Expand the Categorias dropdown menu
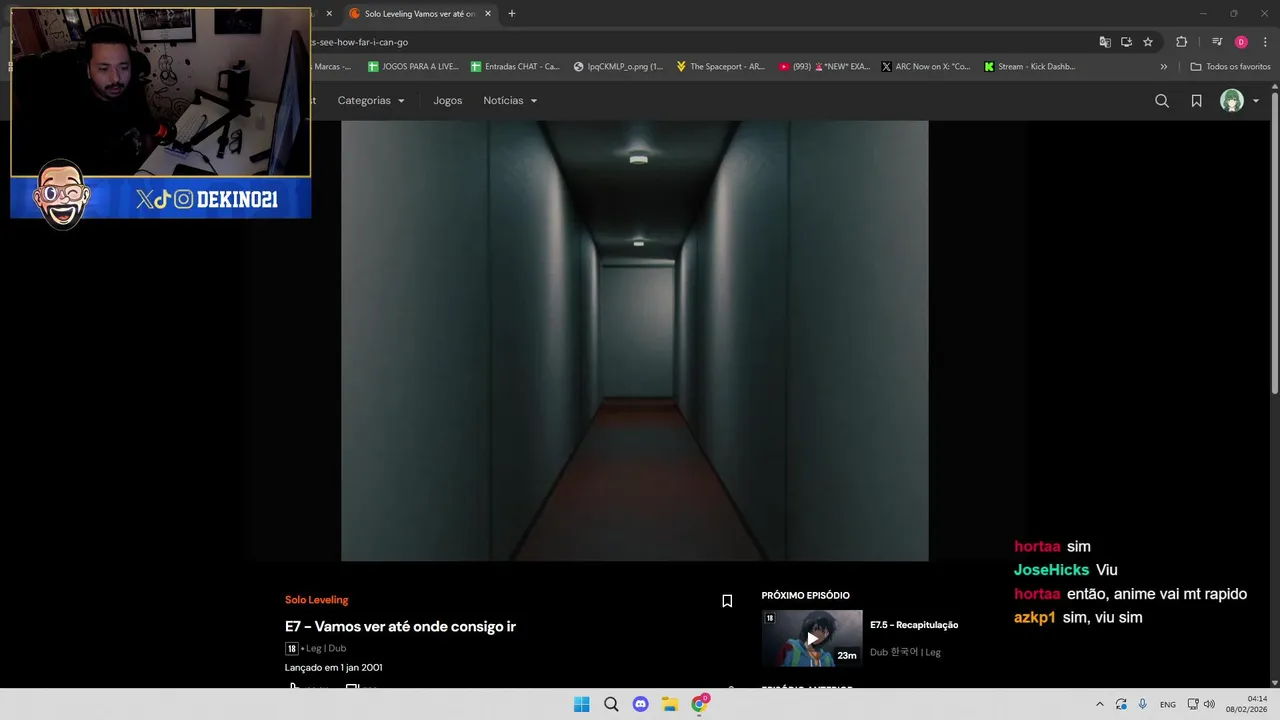 371,101
